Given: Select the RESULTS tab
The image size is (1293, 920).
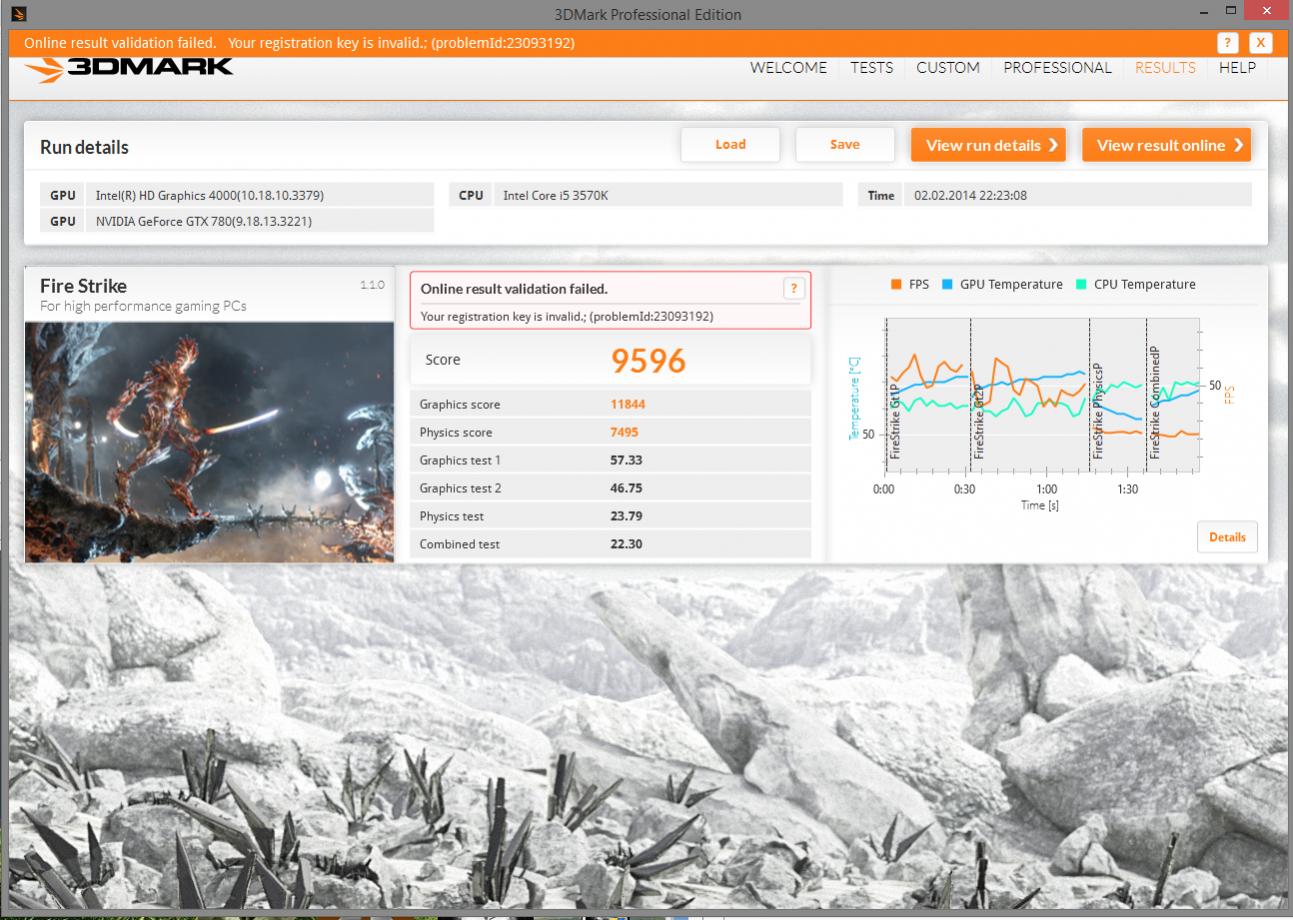Looking at the screenshot, I should pos(1165,68).
